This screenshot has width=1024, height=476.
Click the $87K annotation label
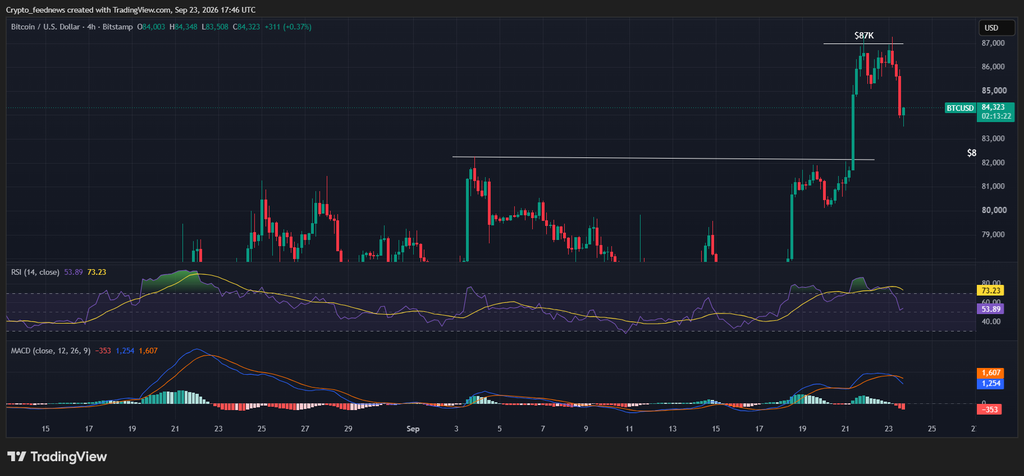click(864, 35)
